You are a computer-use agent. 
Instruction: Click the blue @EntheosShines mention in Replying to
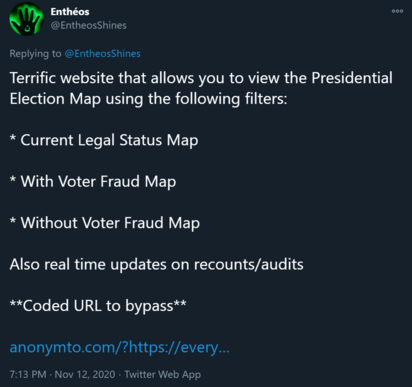pos(102,54)
